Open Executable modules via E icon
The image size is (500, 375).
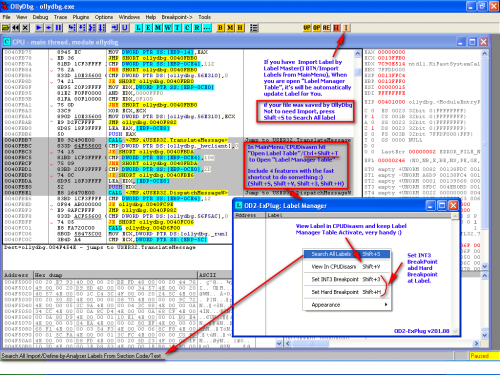148,28
